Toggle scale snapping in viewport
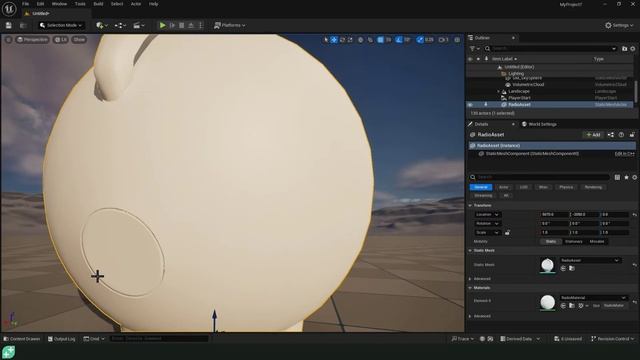Image resolution: width=640 pixels, height=360 pixels. [420, 40]
